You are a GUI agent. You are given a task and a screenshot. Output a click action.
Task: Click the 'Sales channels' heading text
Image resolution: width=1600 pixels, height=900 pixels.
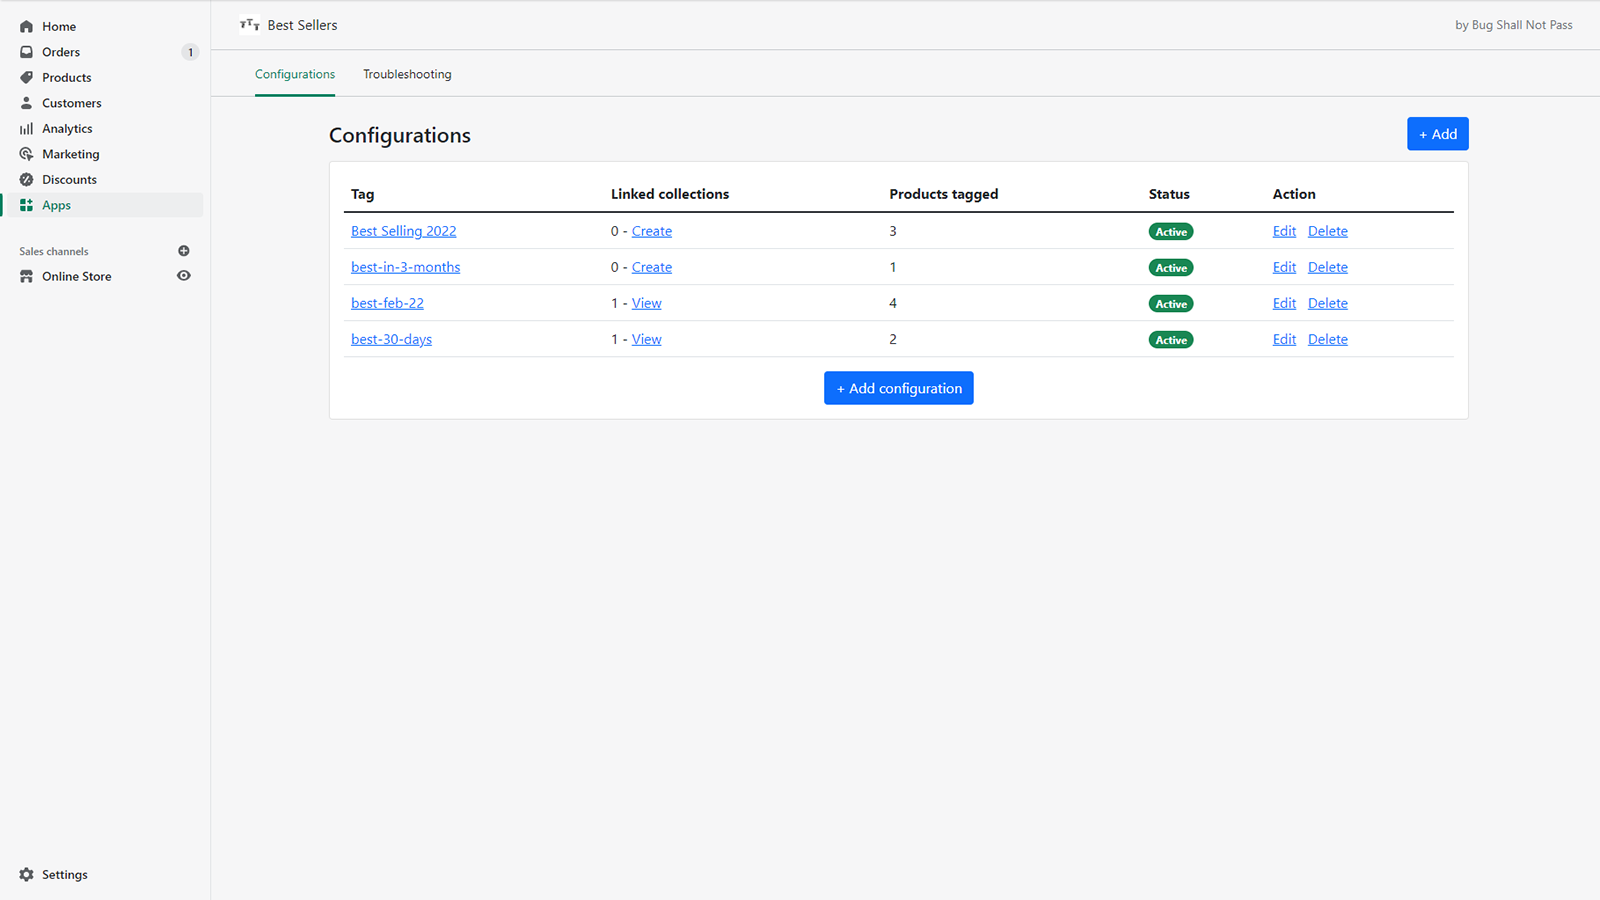[x=54, y=251]
